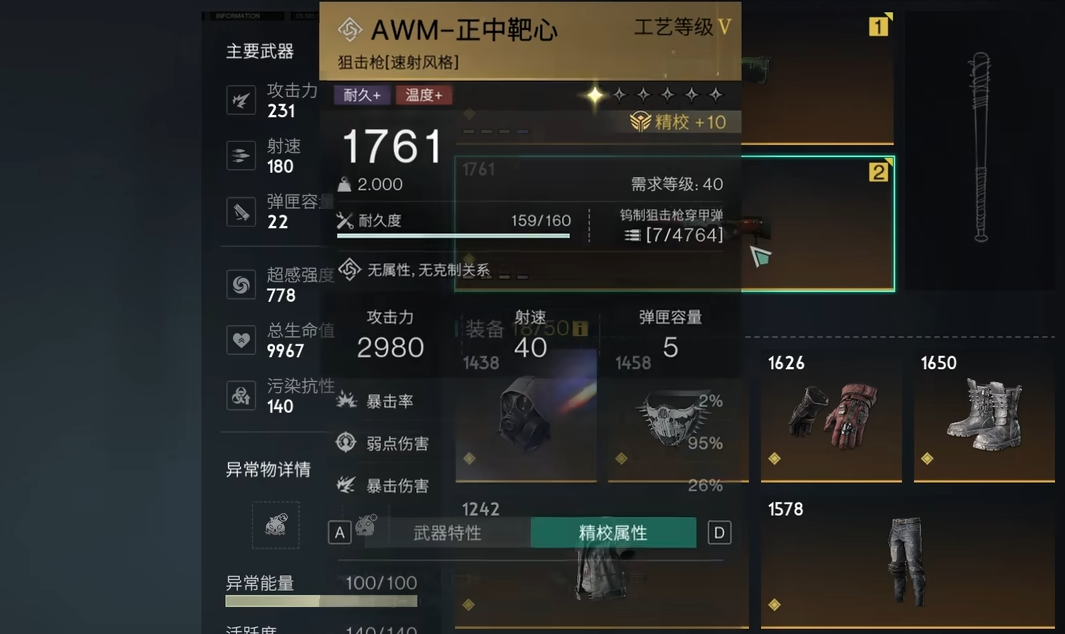1065x634 pixels.
Task: Click the 温度+ modifier tag
Action: 424,95
